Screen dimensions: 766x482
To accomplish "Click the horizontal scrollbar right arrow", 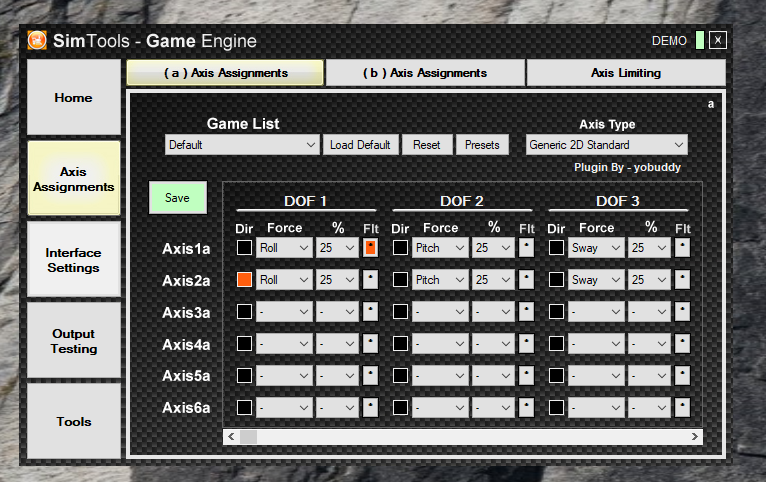I will [694, 437].
